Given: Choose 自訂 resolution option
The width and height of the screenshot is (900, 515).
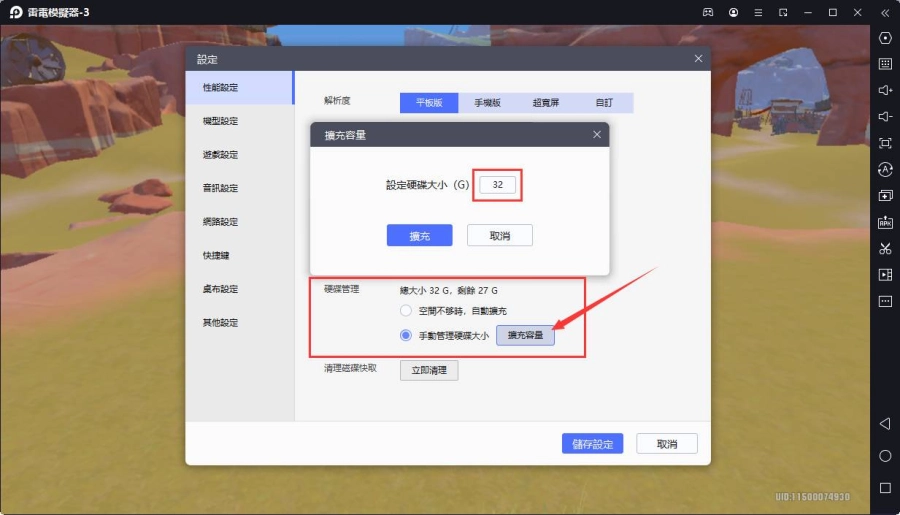Looking at the screenshot, I should click(604, 103).
